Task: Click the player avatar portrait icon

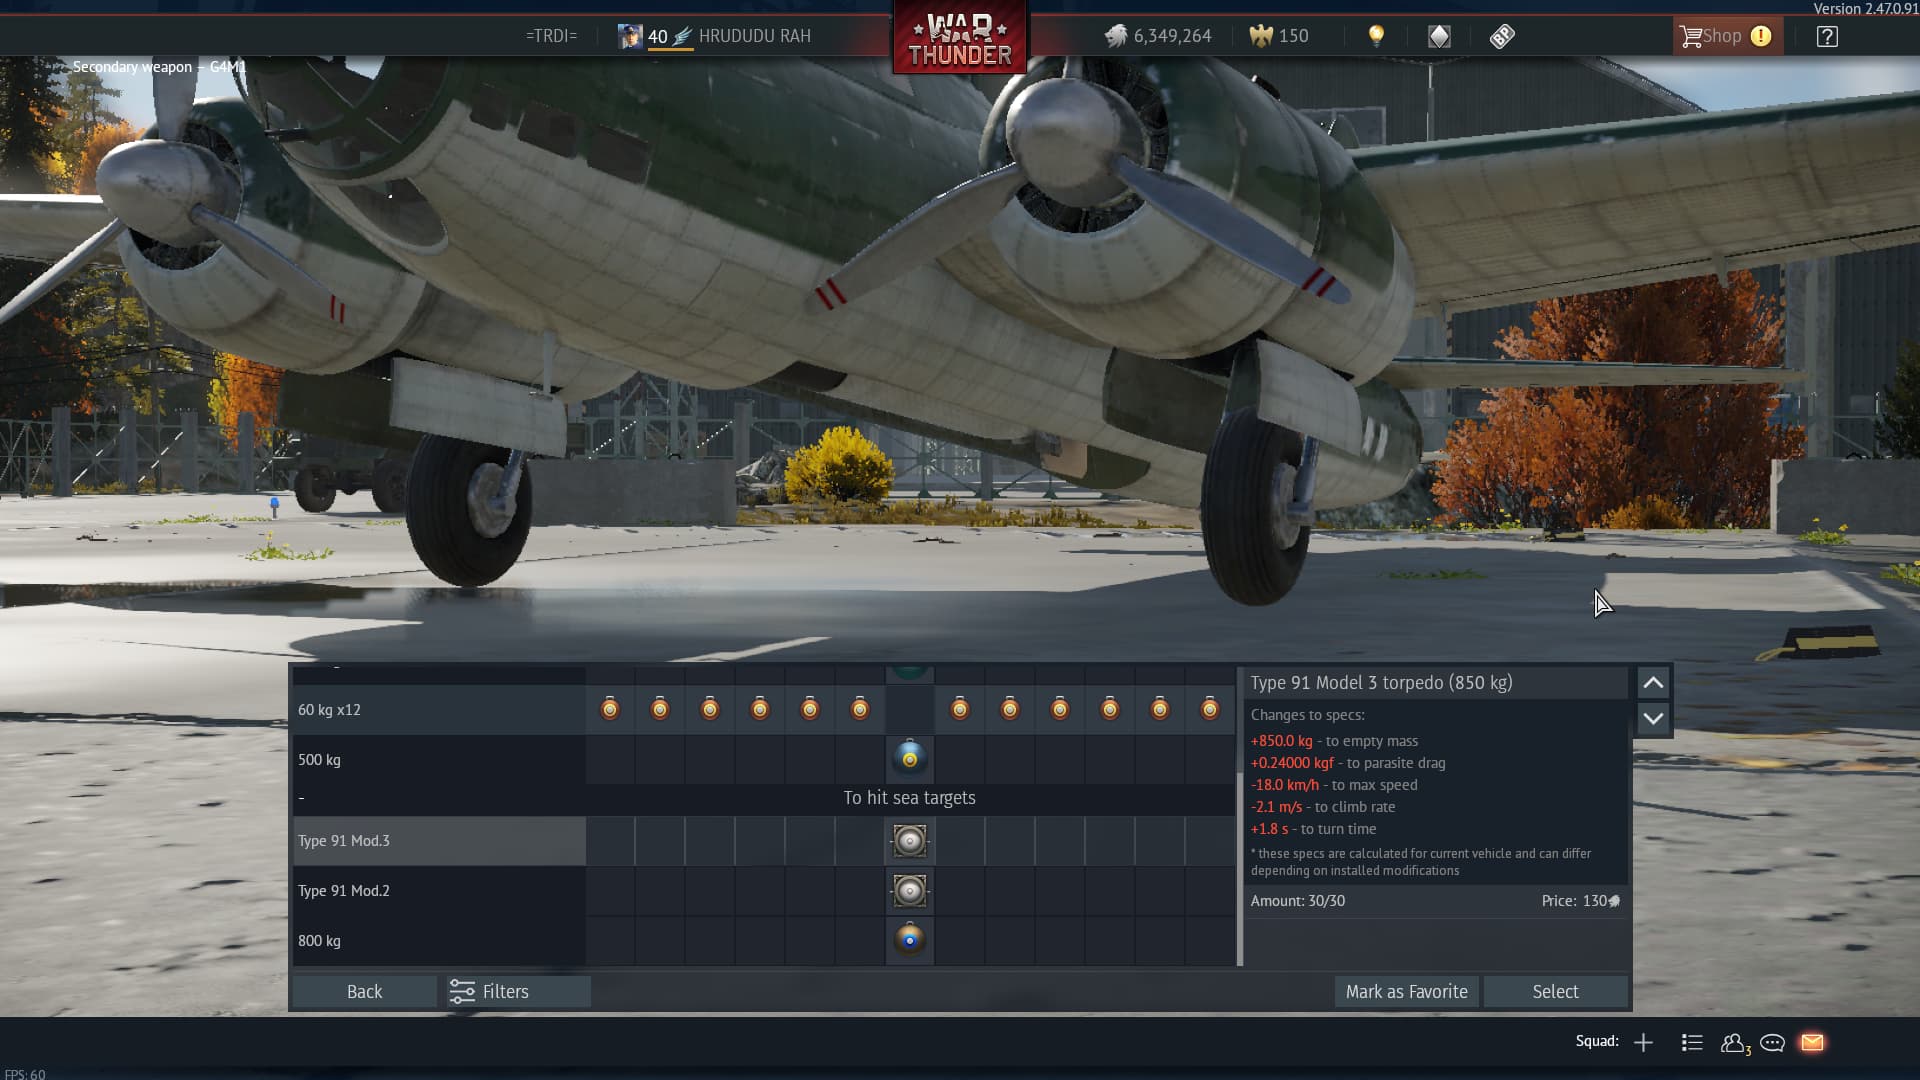Action: point(630,36)
